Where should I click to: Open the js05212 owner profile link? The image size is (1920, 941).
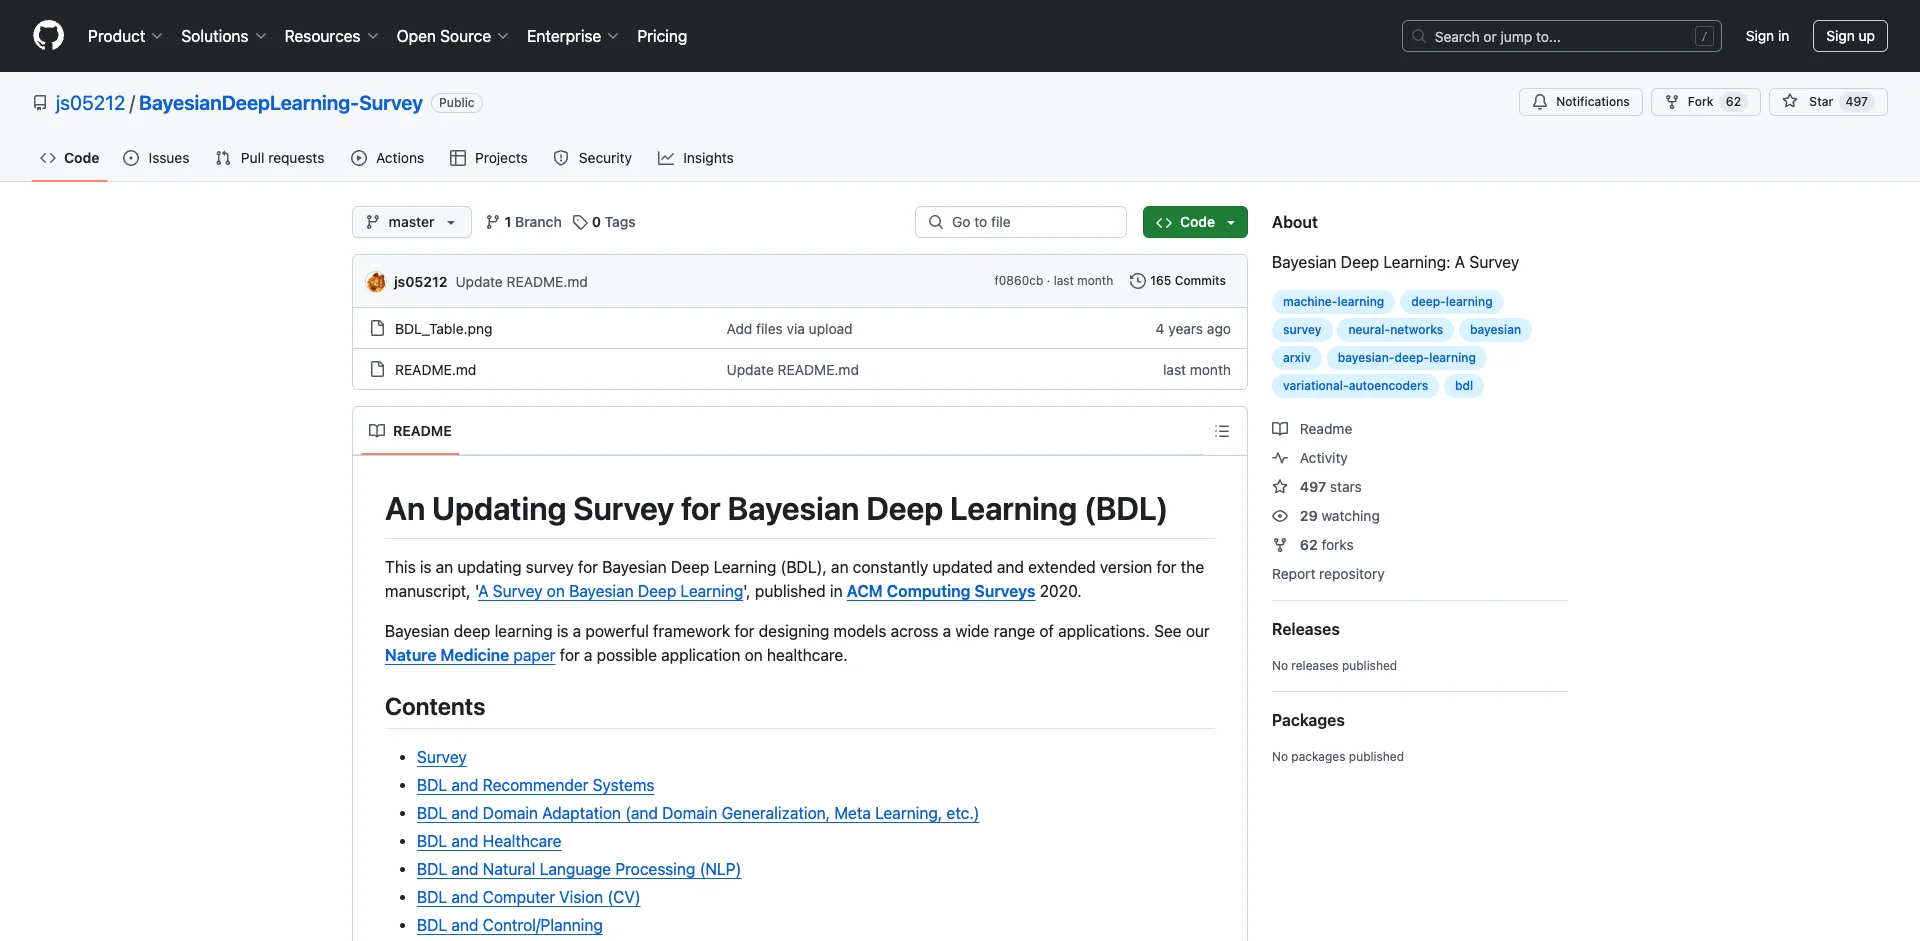coord(90,103)
